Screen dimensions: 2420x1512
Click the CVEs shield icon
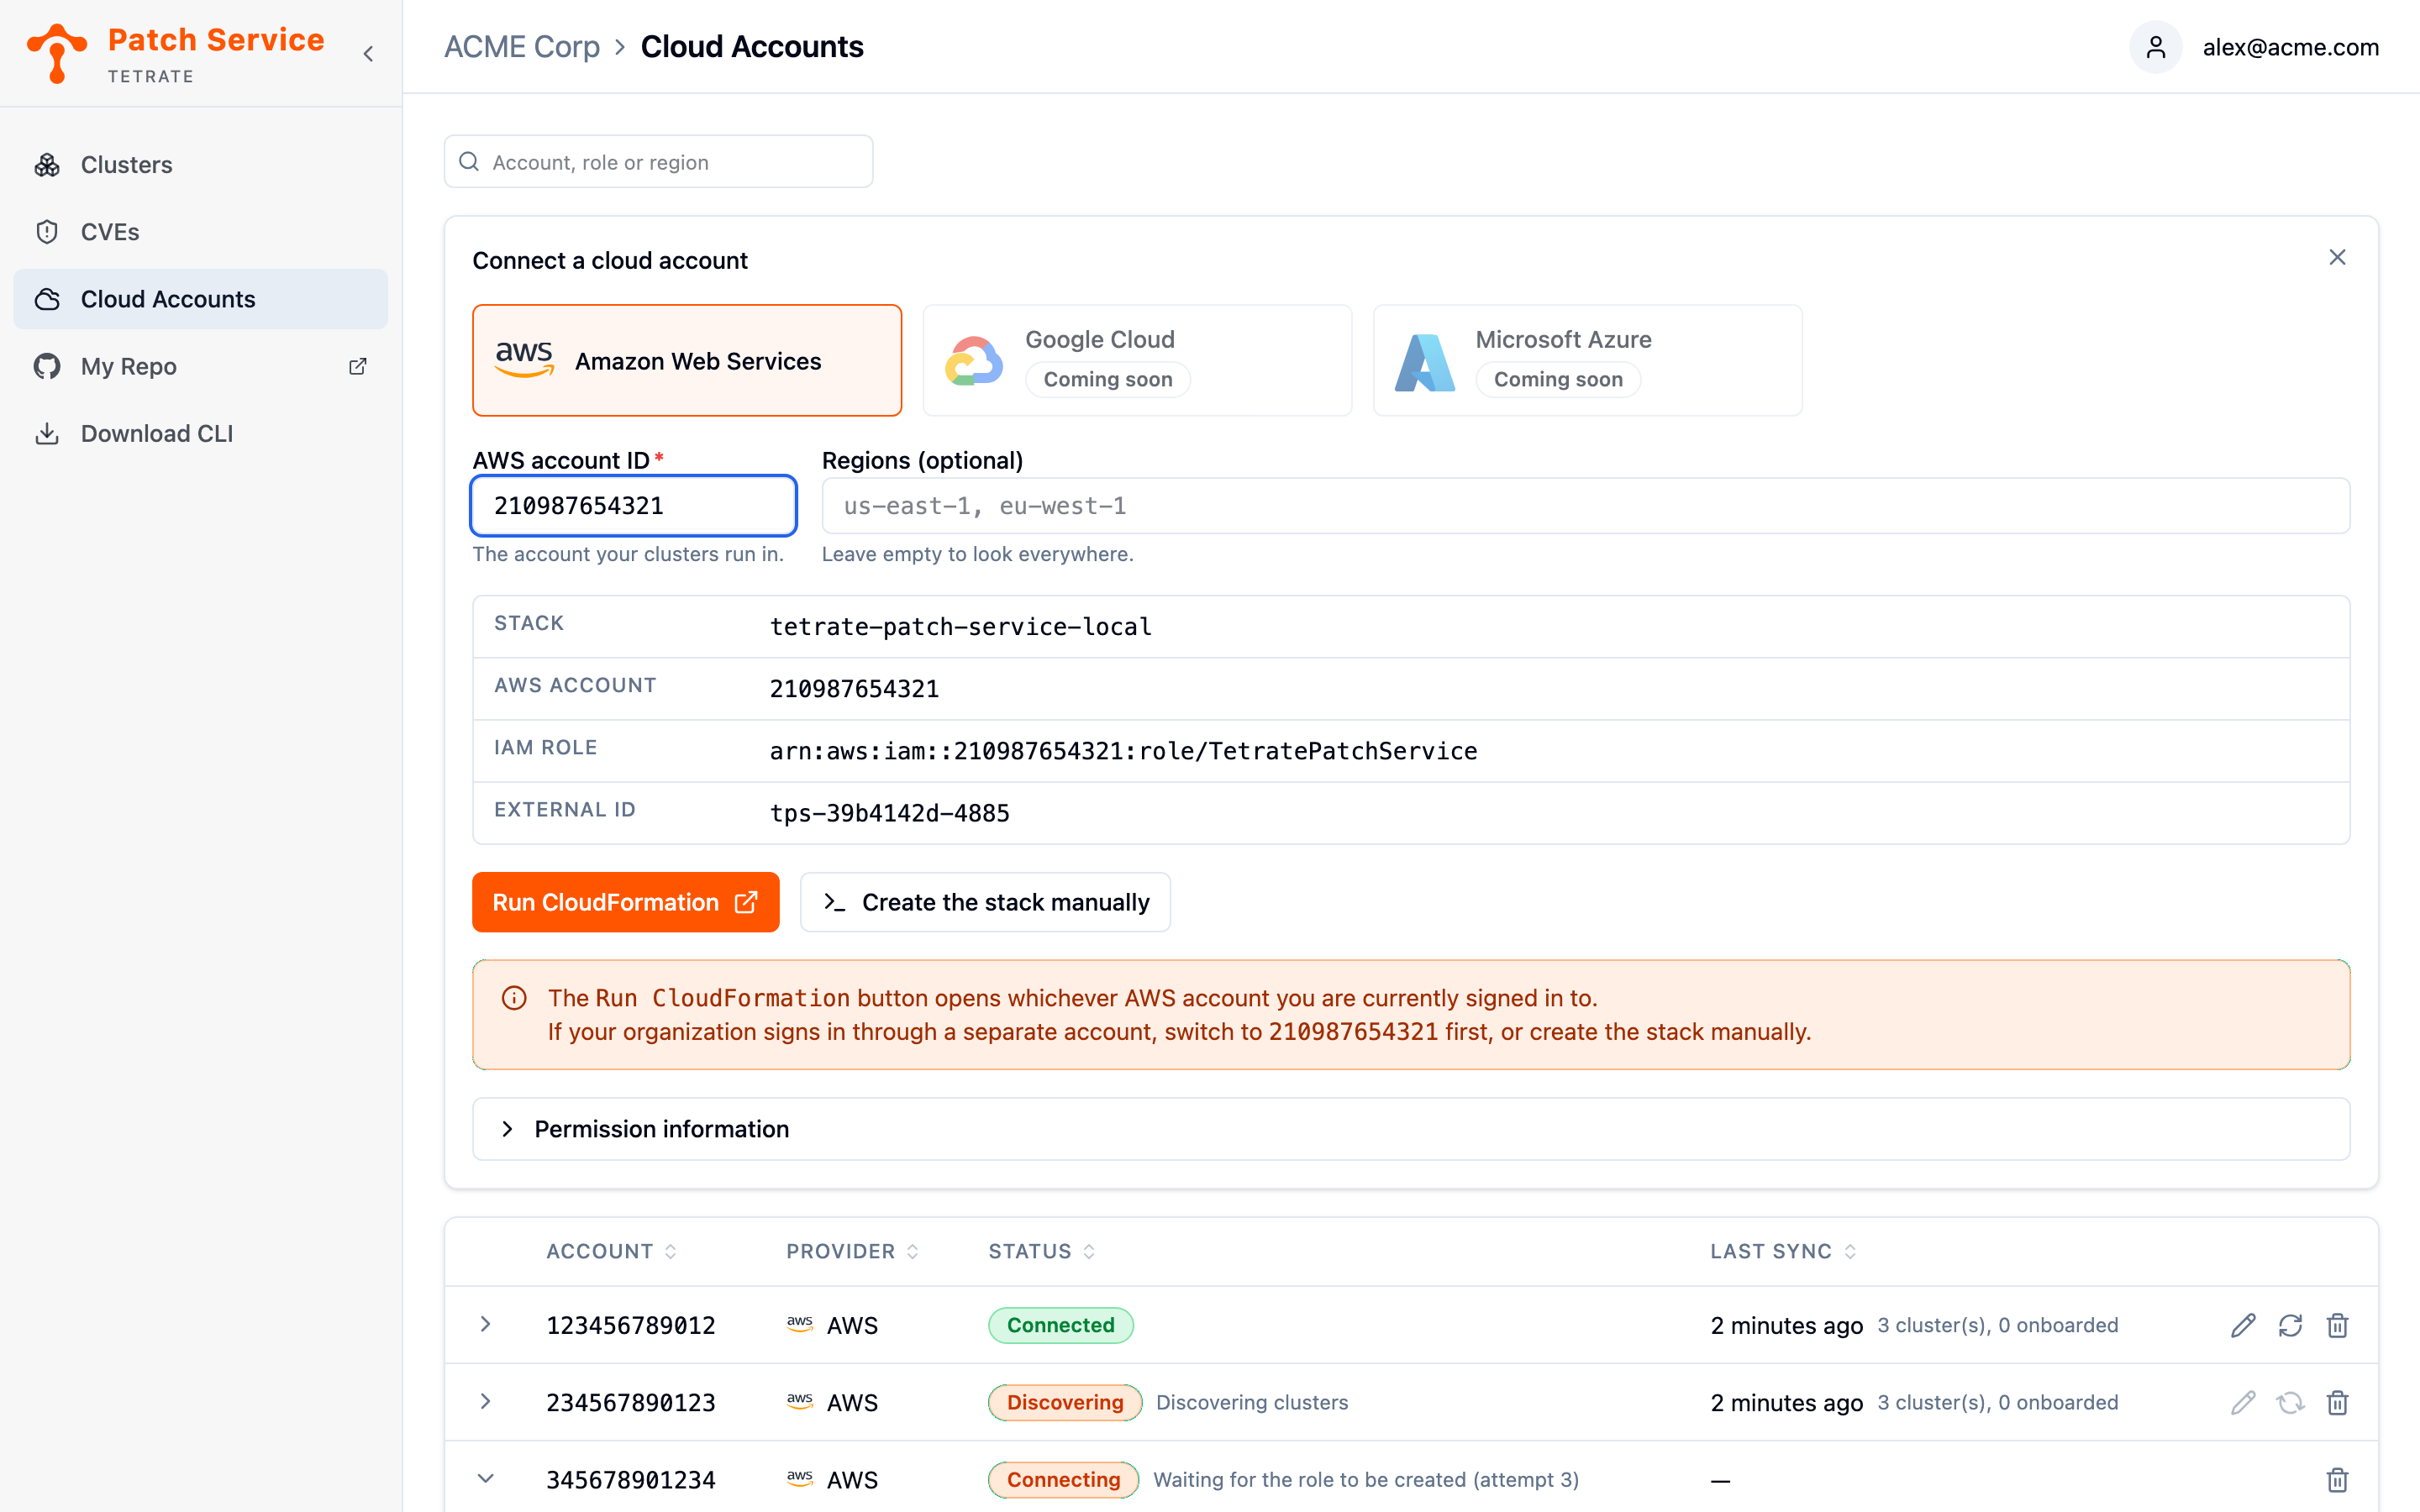click(x=47, y=231)
